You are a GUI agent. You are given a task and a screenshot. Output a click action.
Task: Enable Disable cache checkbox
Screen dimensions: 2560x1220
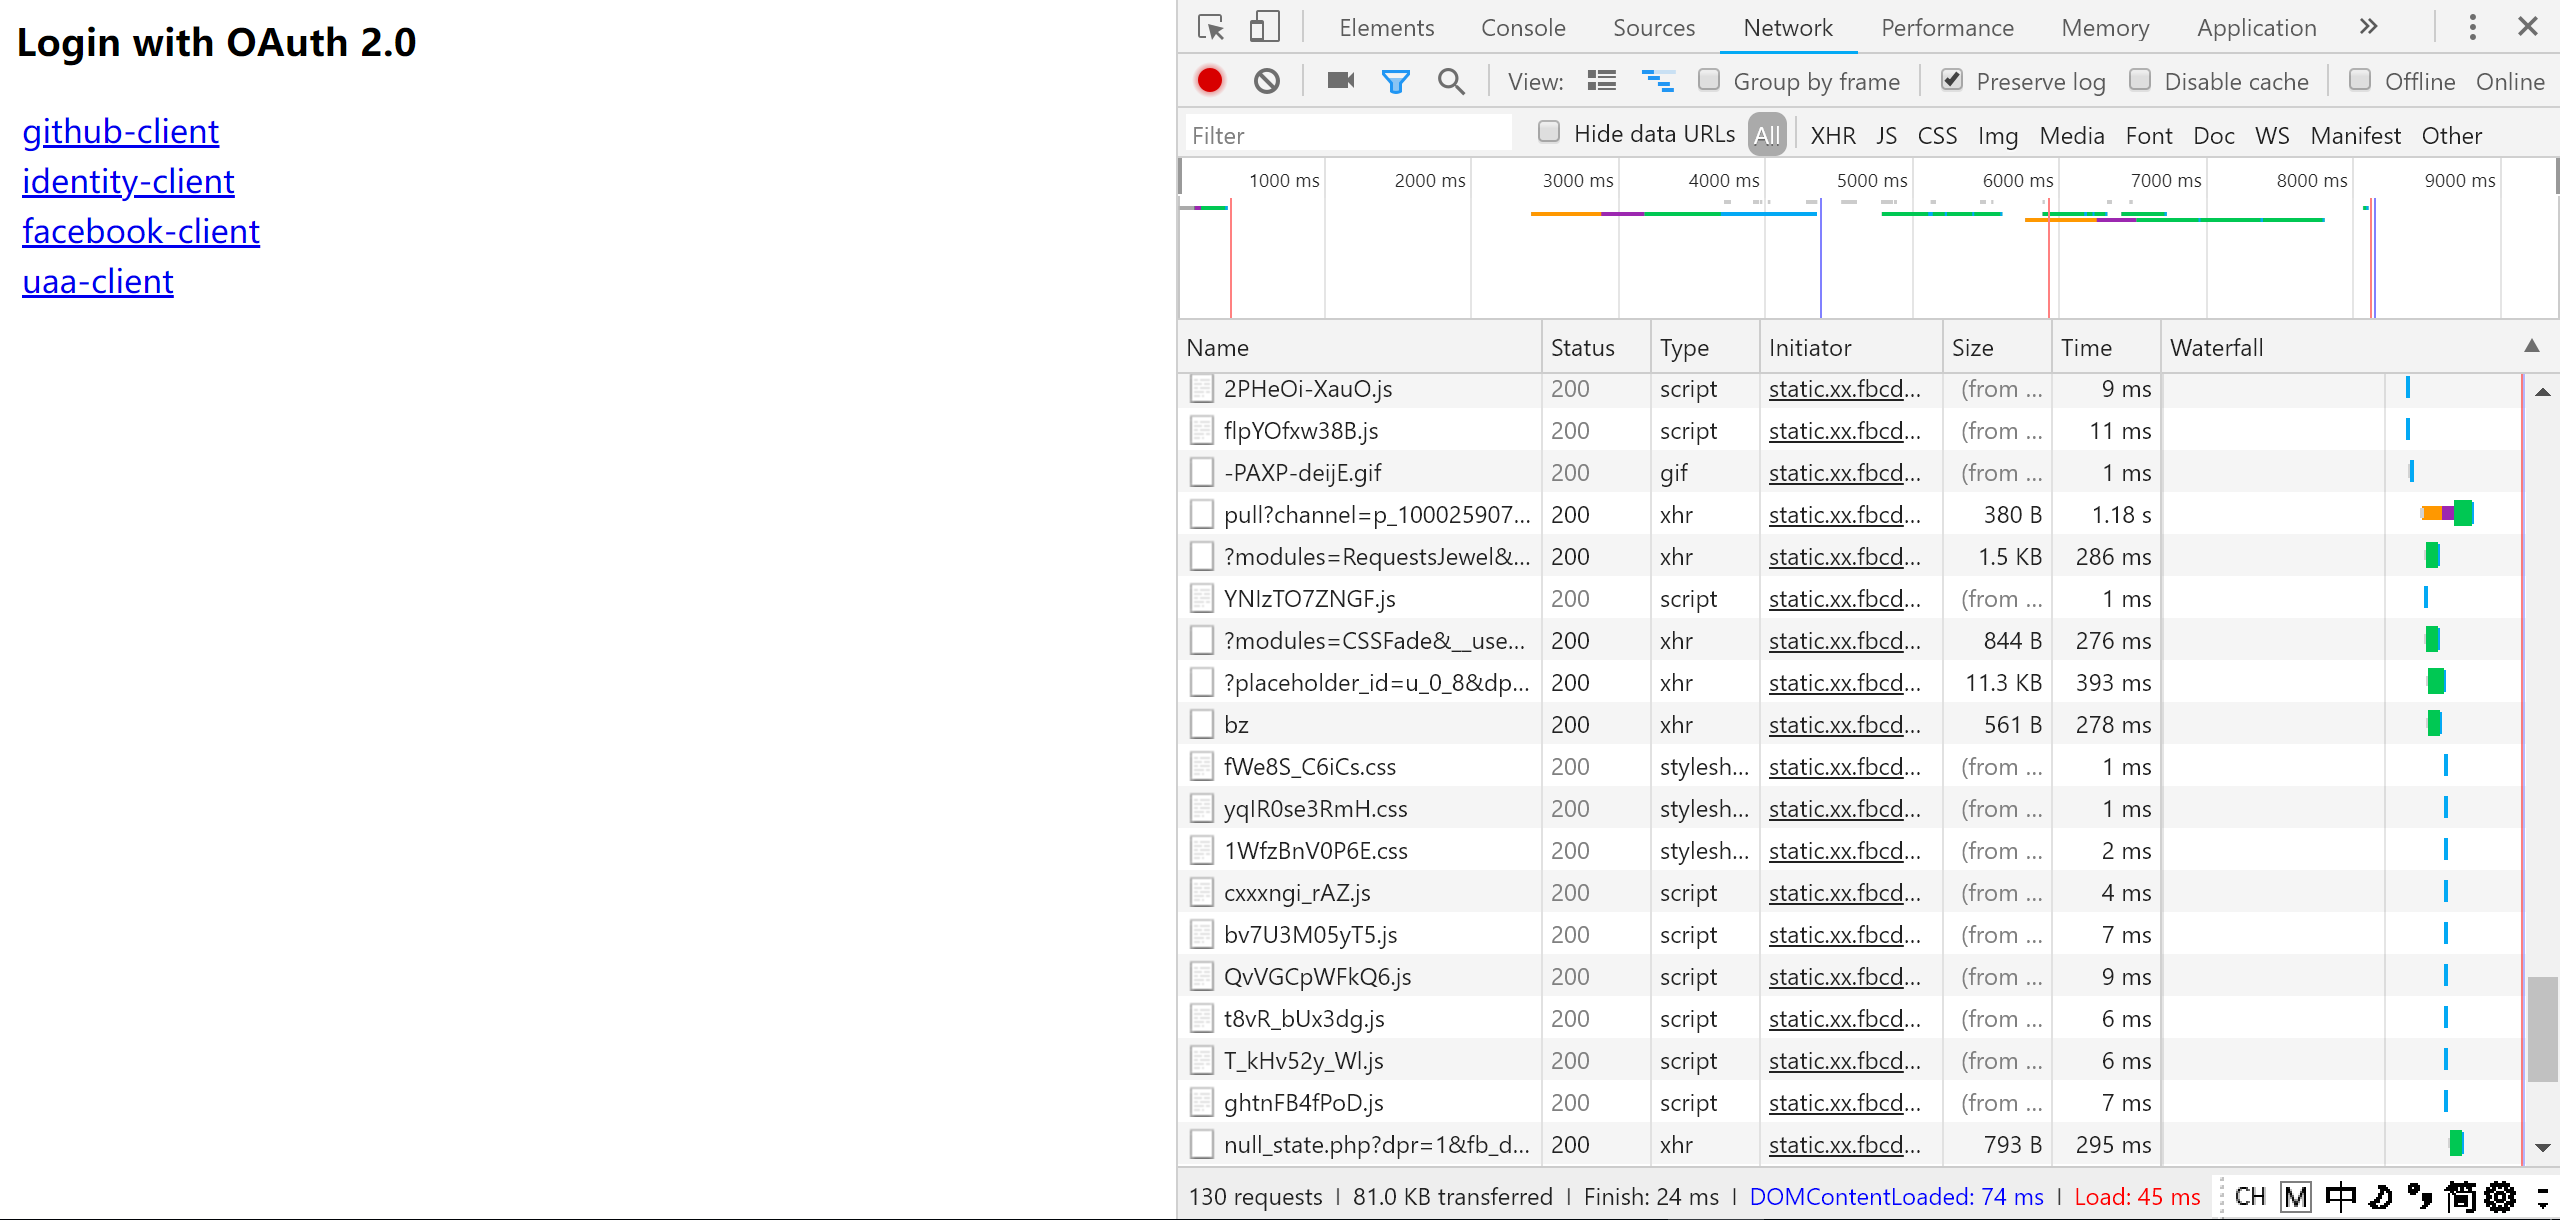point(2140,80)
